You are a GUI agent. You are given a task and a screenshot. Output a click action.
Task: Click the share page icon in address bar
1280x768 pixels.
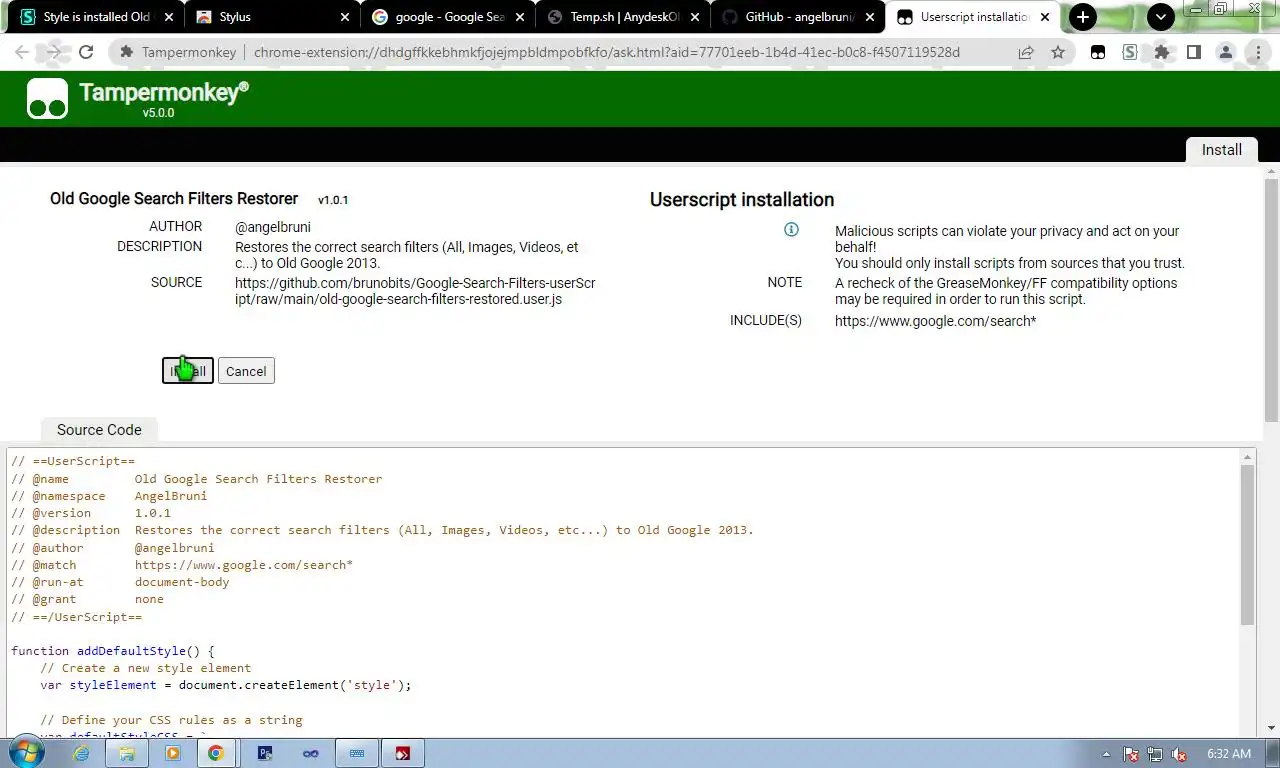tap(1026, 53)
